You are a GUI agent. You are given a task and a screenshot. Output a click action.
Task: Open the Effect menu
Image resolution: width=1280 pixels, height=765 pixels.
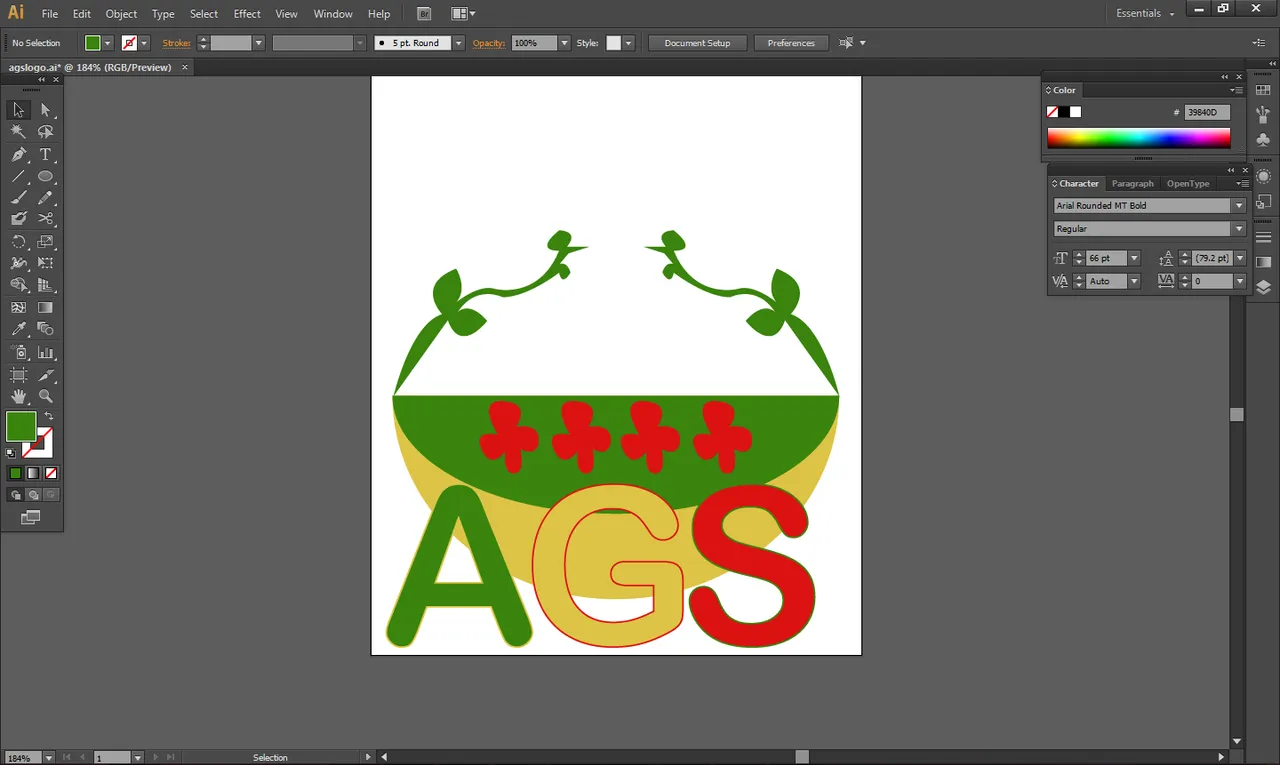coord(247,14)
